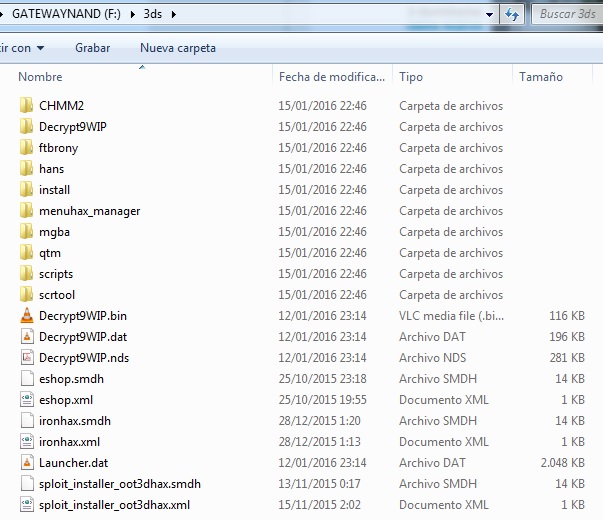Click the scripts folder icon
This screenshot has height=520, width=603.
click(27, 273)
